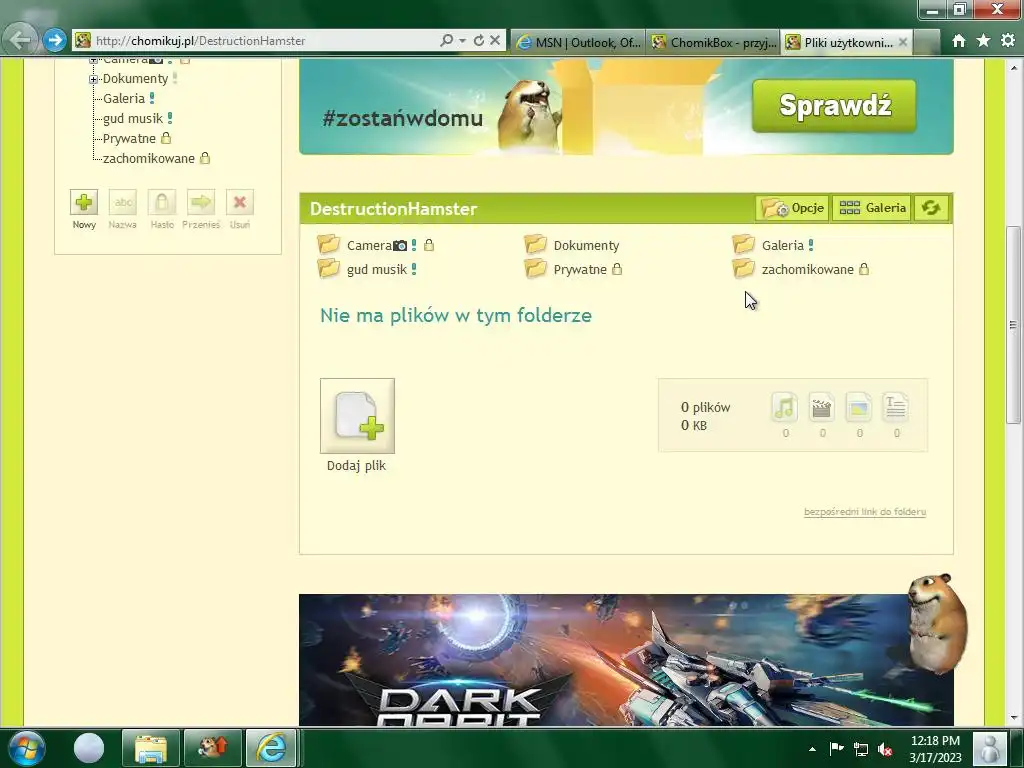
Task: Switch to Galeria view button
Action: pyautogui.click(x=872, y=208)
